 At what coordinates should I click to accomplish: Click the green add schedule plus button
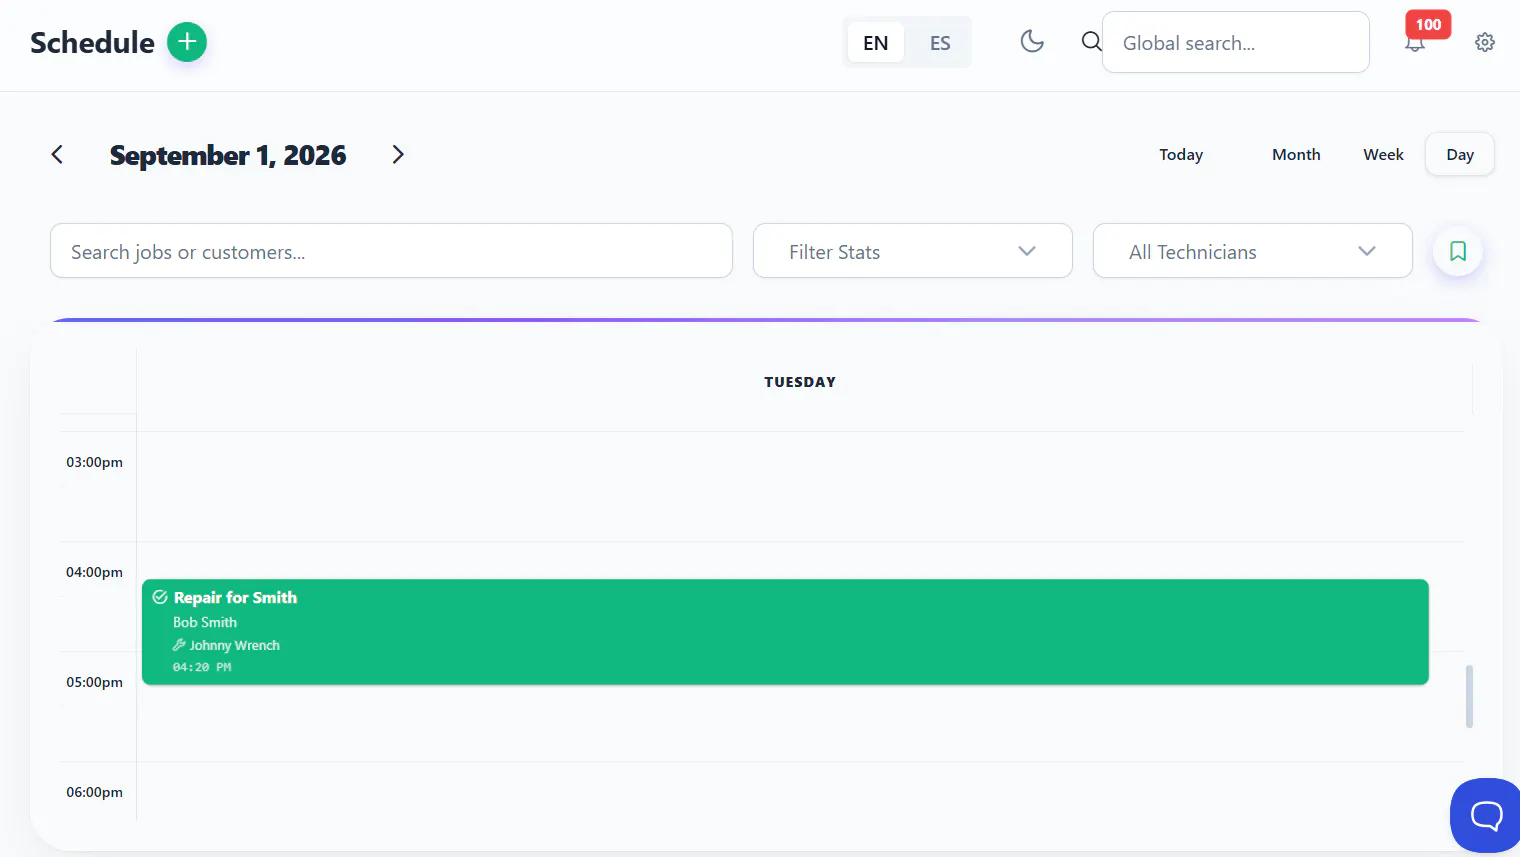coord(187,42)
